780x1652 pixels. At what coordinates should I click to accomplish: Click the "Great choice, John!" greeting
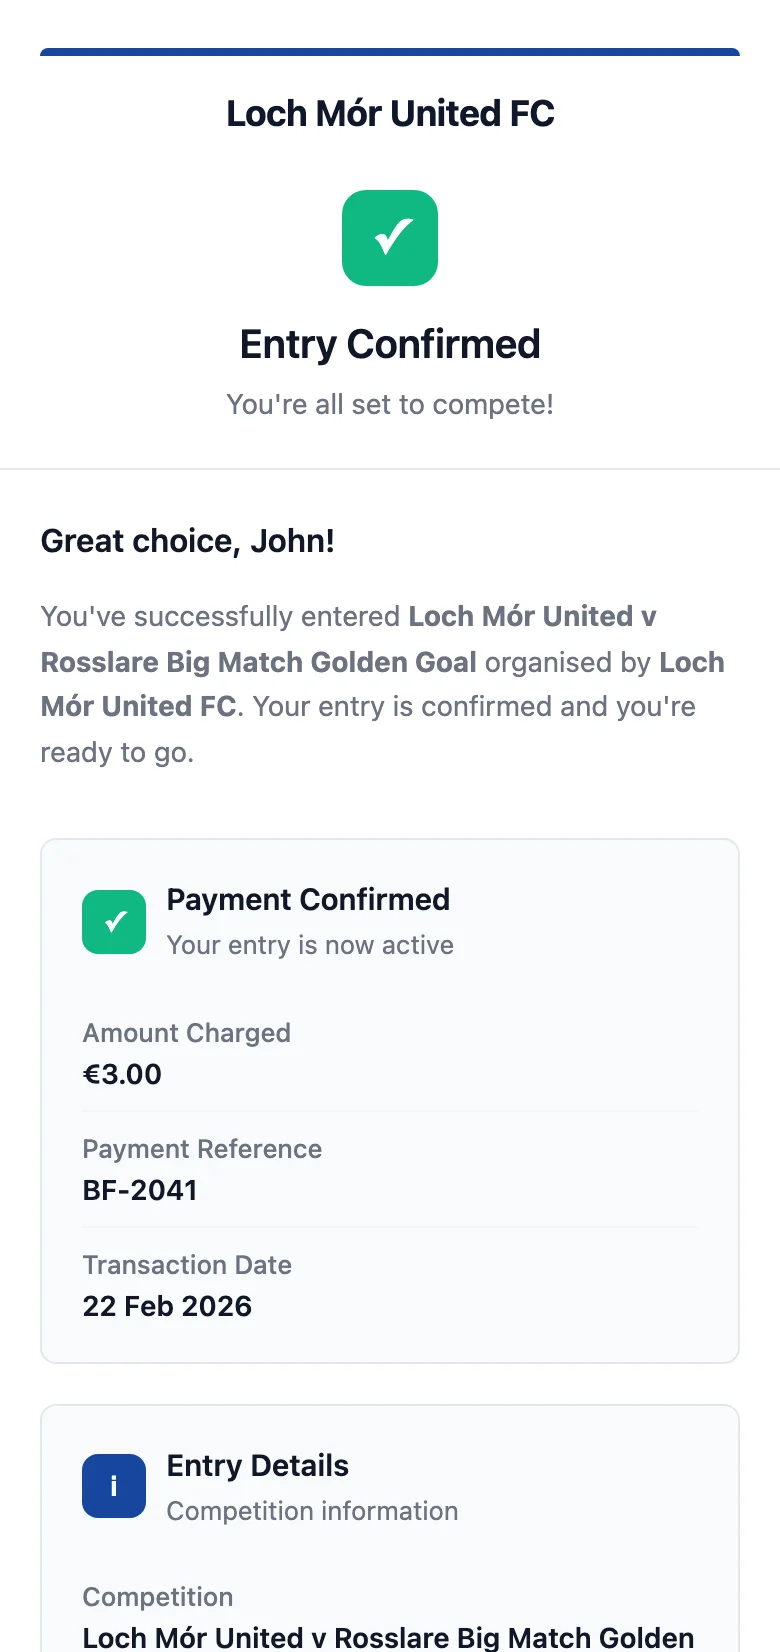(x=188, y=541)
